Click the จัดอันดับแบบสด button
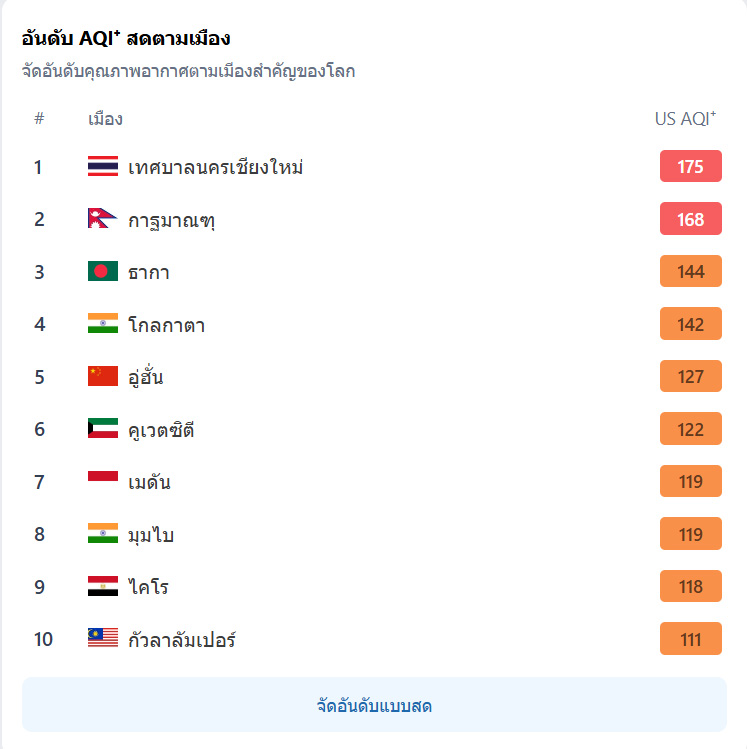Viewport: 747px width, 749px height. [374, 705]
